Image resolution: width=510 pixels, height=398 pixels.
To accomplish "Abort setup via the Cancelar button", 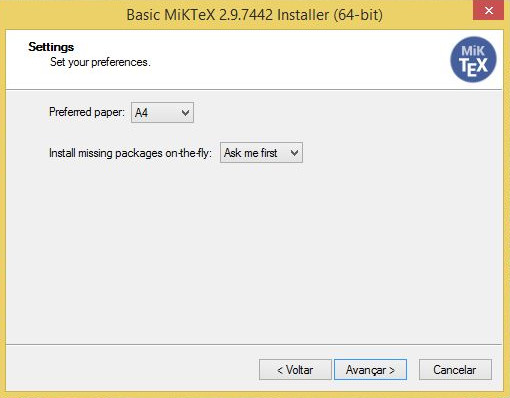I will (455, 369).
